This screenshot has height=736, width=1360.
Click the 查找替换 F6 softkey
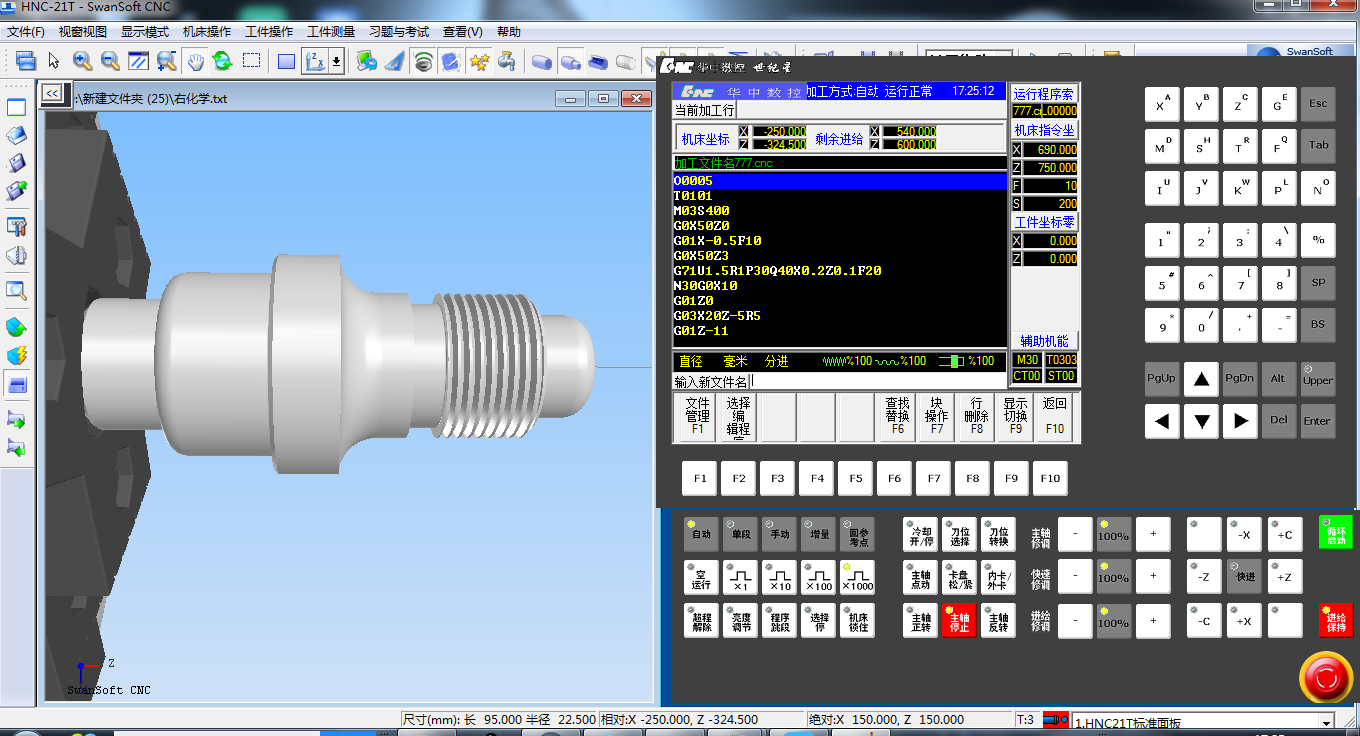(x=897, y=417)
